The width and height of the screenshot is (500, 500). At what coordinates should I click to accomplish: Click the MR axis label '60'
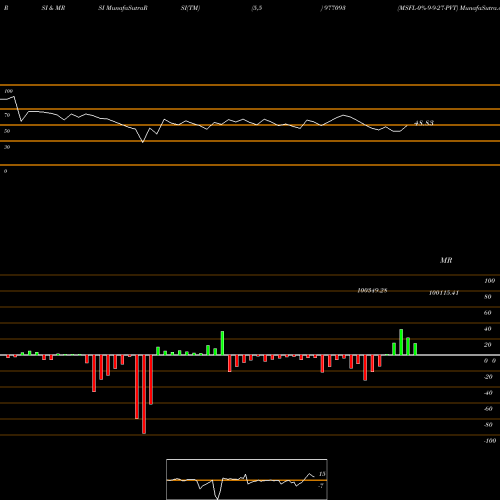pos(488,313)
